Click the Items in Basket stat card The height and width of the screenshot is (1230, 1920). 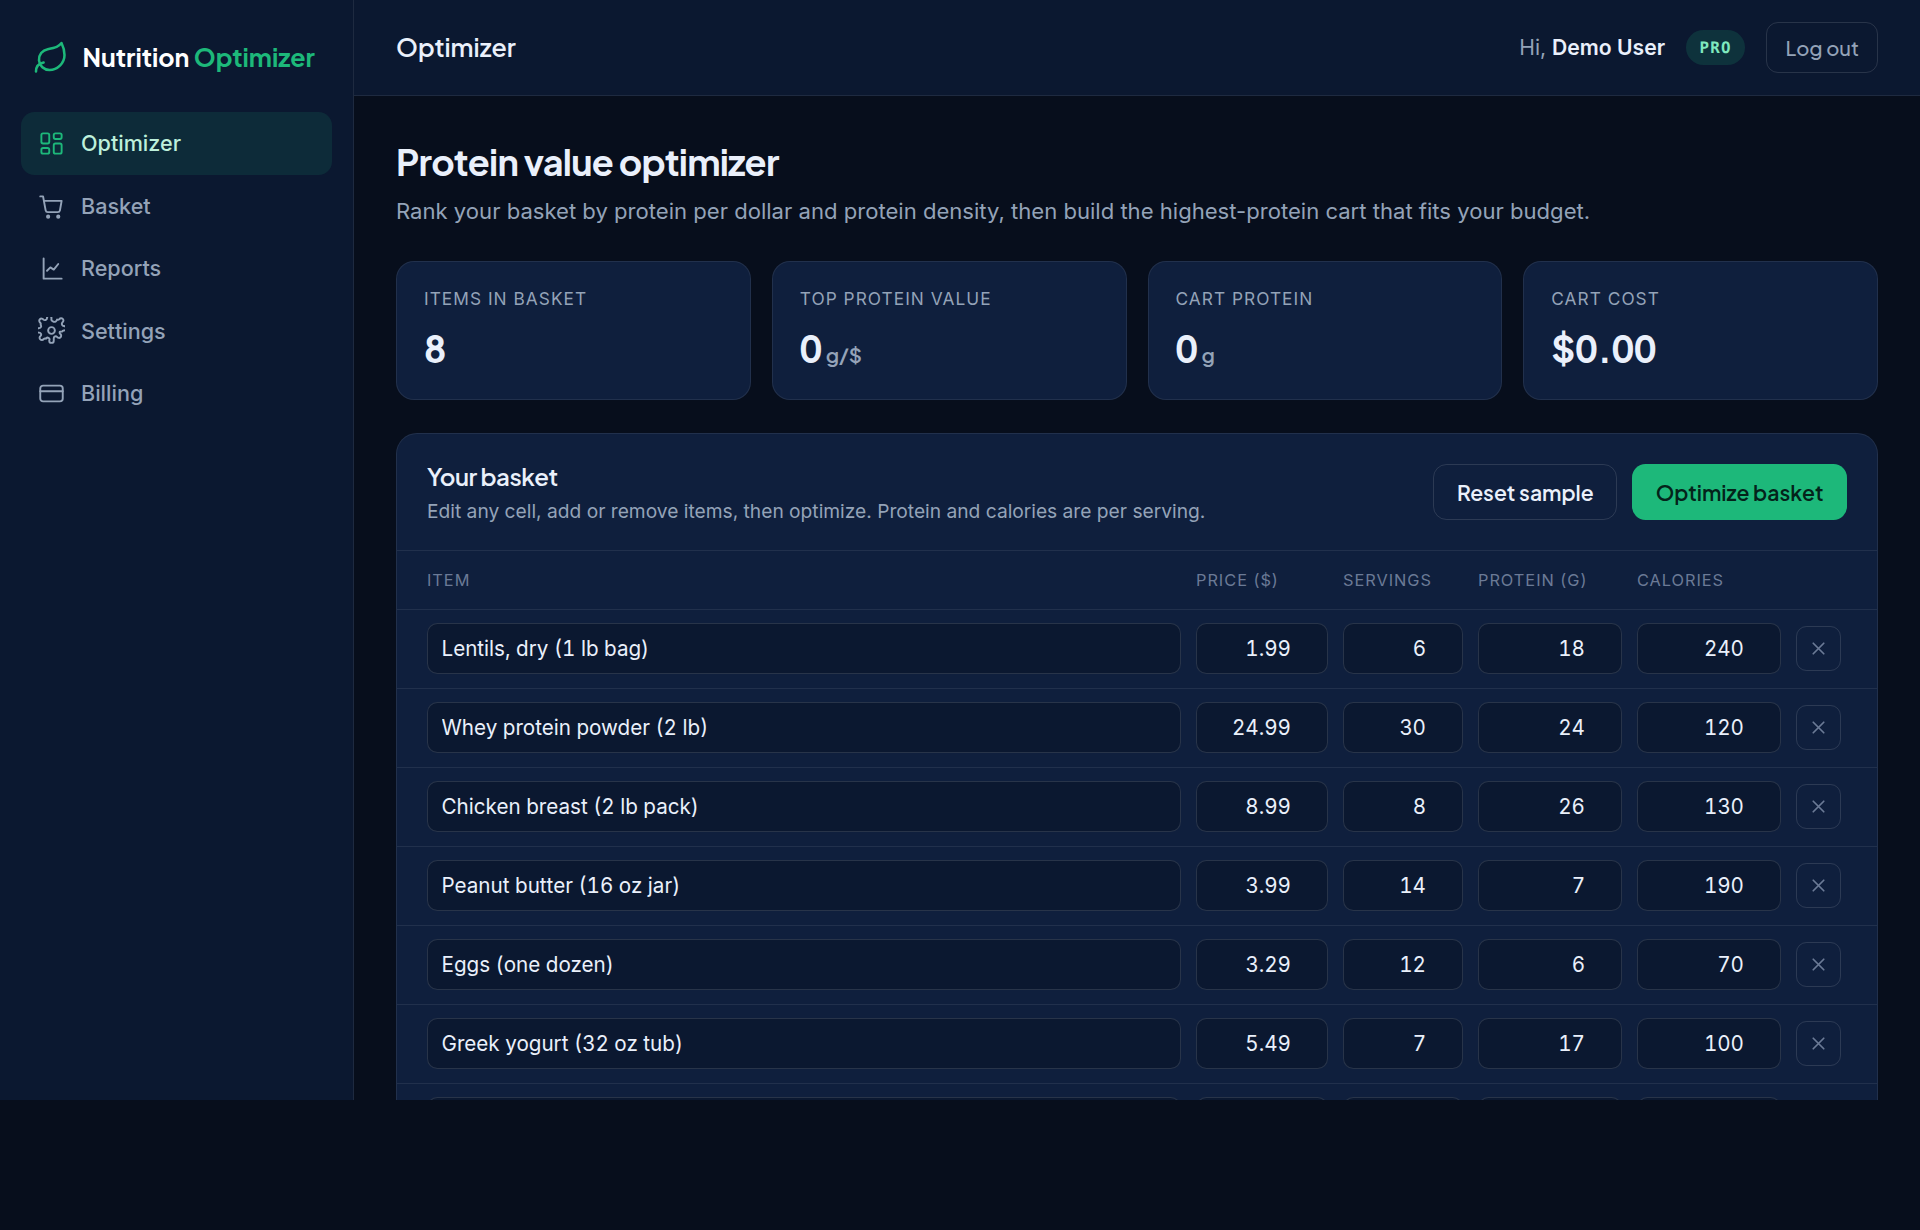coord(573,331)
